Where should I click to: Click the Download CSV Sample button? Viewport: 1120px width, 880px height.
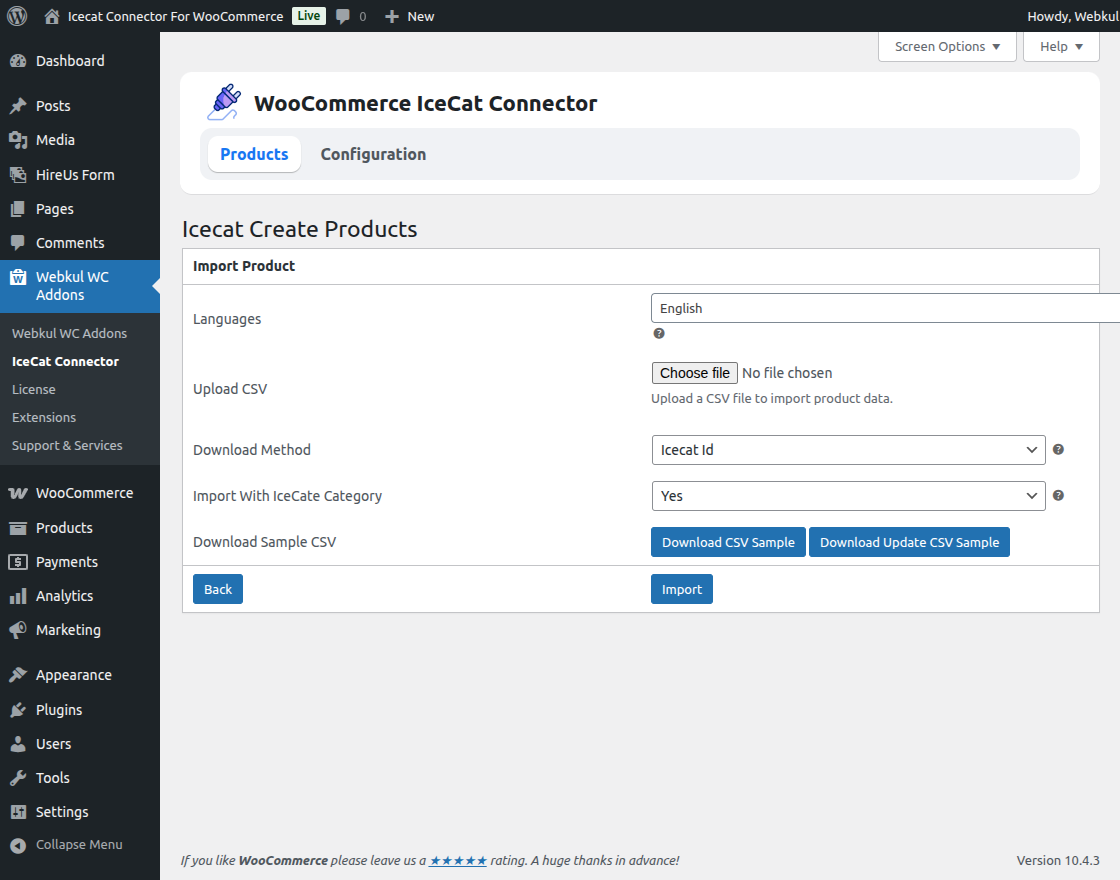(728, 541)
